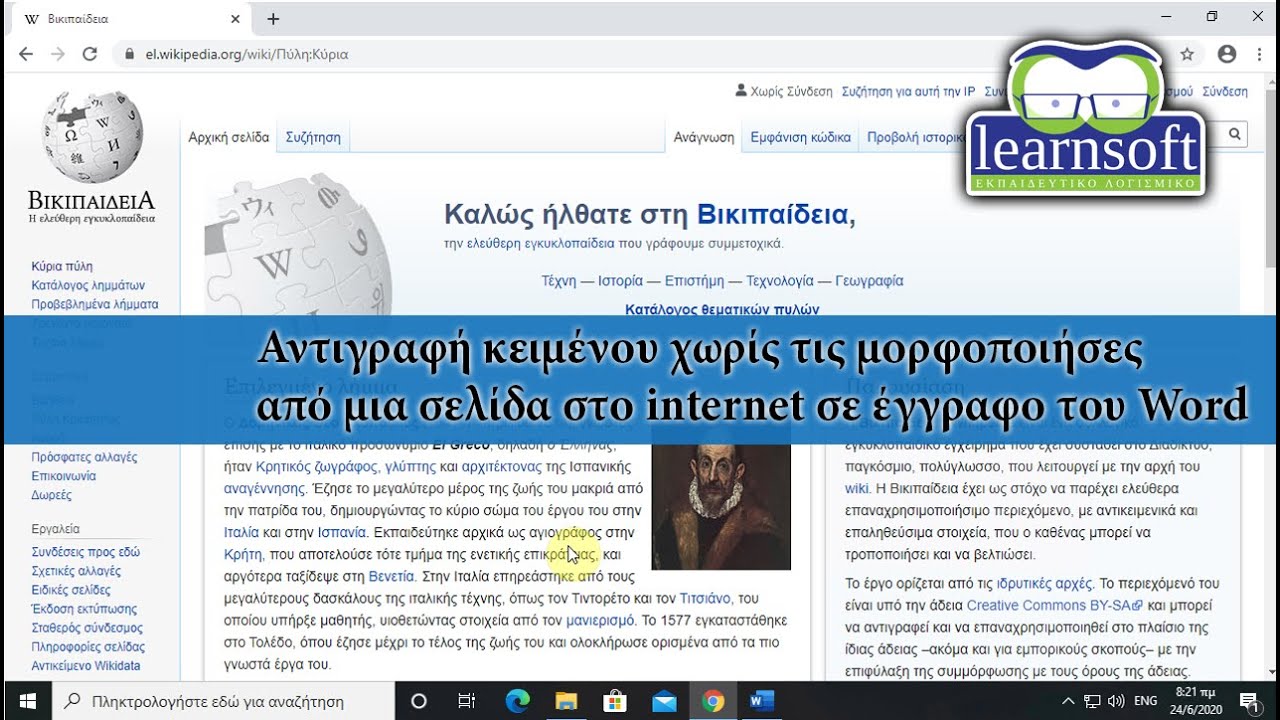The height and width of the screenshot is (720, 1280).
Task: Click the taskbar search box
Action: click(x=225, y=701)
